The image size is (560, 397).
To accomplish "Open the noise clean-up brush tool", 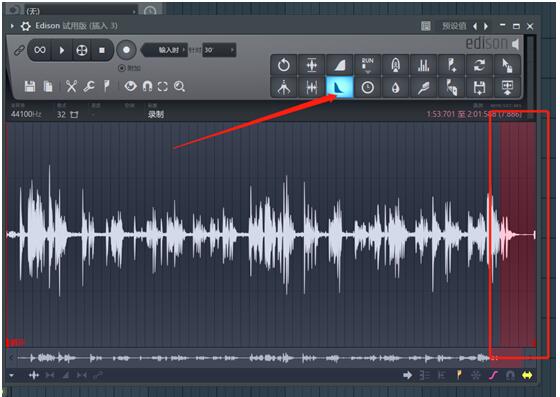I will [x=423, y=87].
